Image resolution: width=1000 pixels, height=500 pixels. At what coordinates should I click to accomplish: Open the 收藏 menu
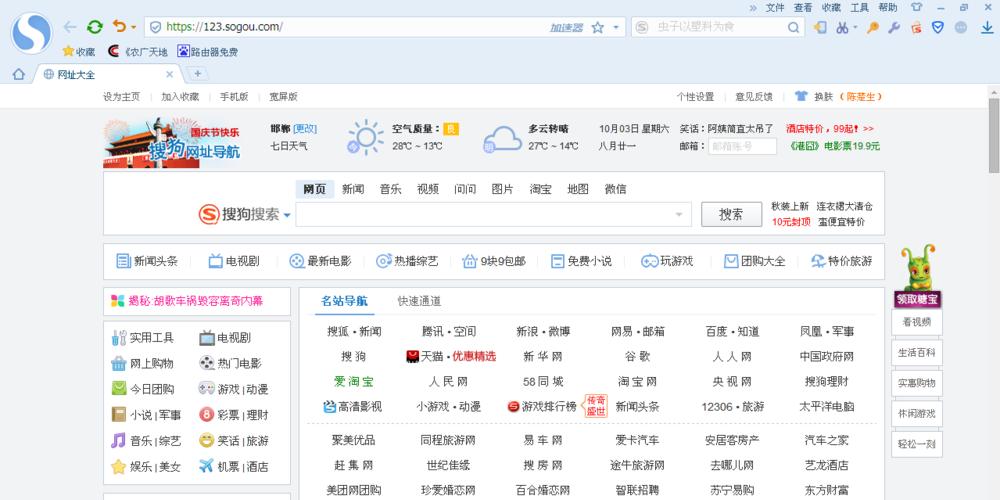coord(831,8)
